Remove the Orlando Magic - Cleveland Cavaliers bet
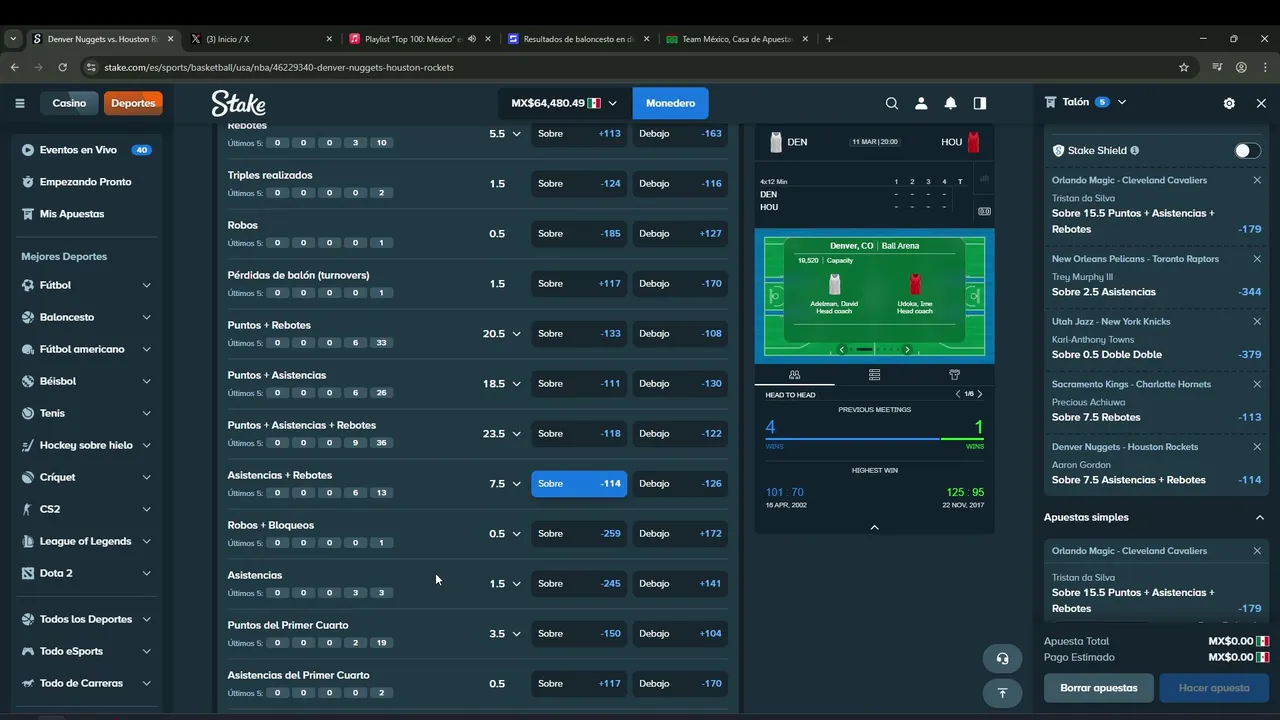Screen dimensions: 1280x720 point(1257,180)
